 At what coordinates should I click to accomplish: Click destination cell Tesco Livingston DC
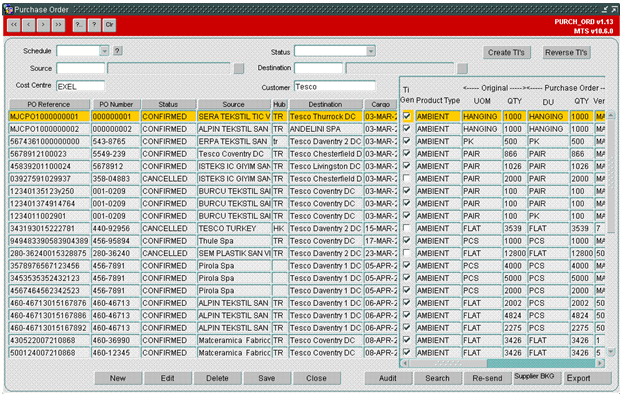pos(326,166)
